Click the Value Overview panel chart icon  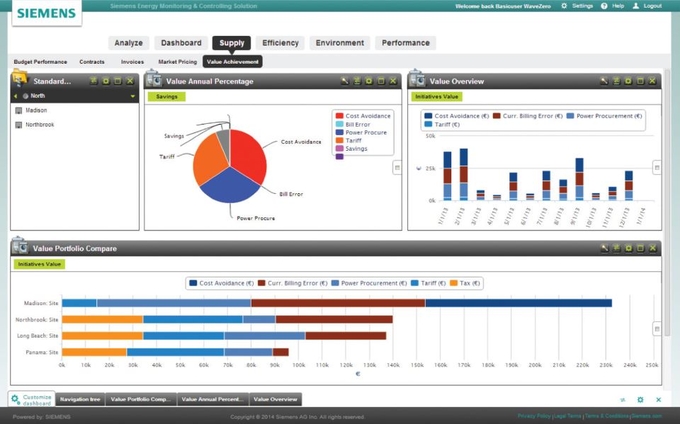click(418, 81)
